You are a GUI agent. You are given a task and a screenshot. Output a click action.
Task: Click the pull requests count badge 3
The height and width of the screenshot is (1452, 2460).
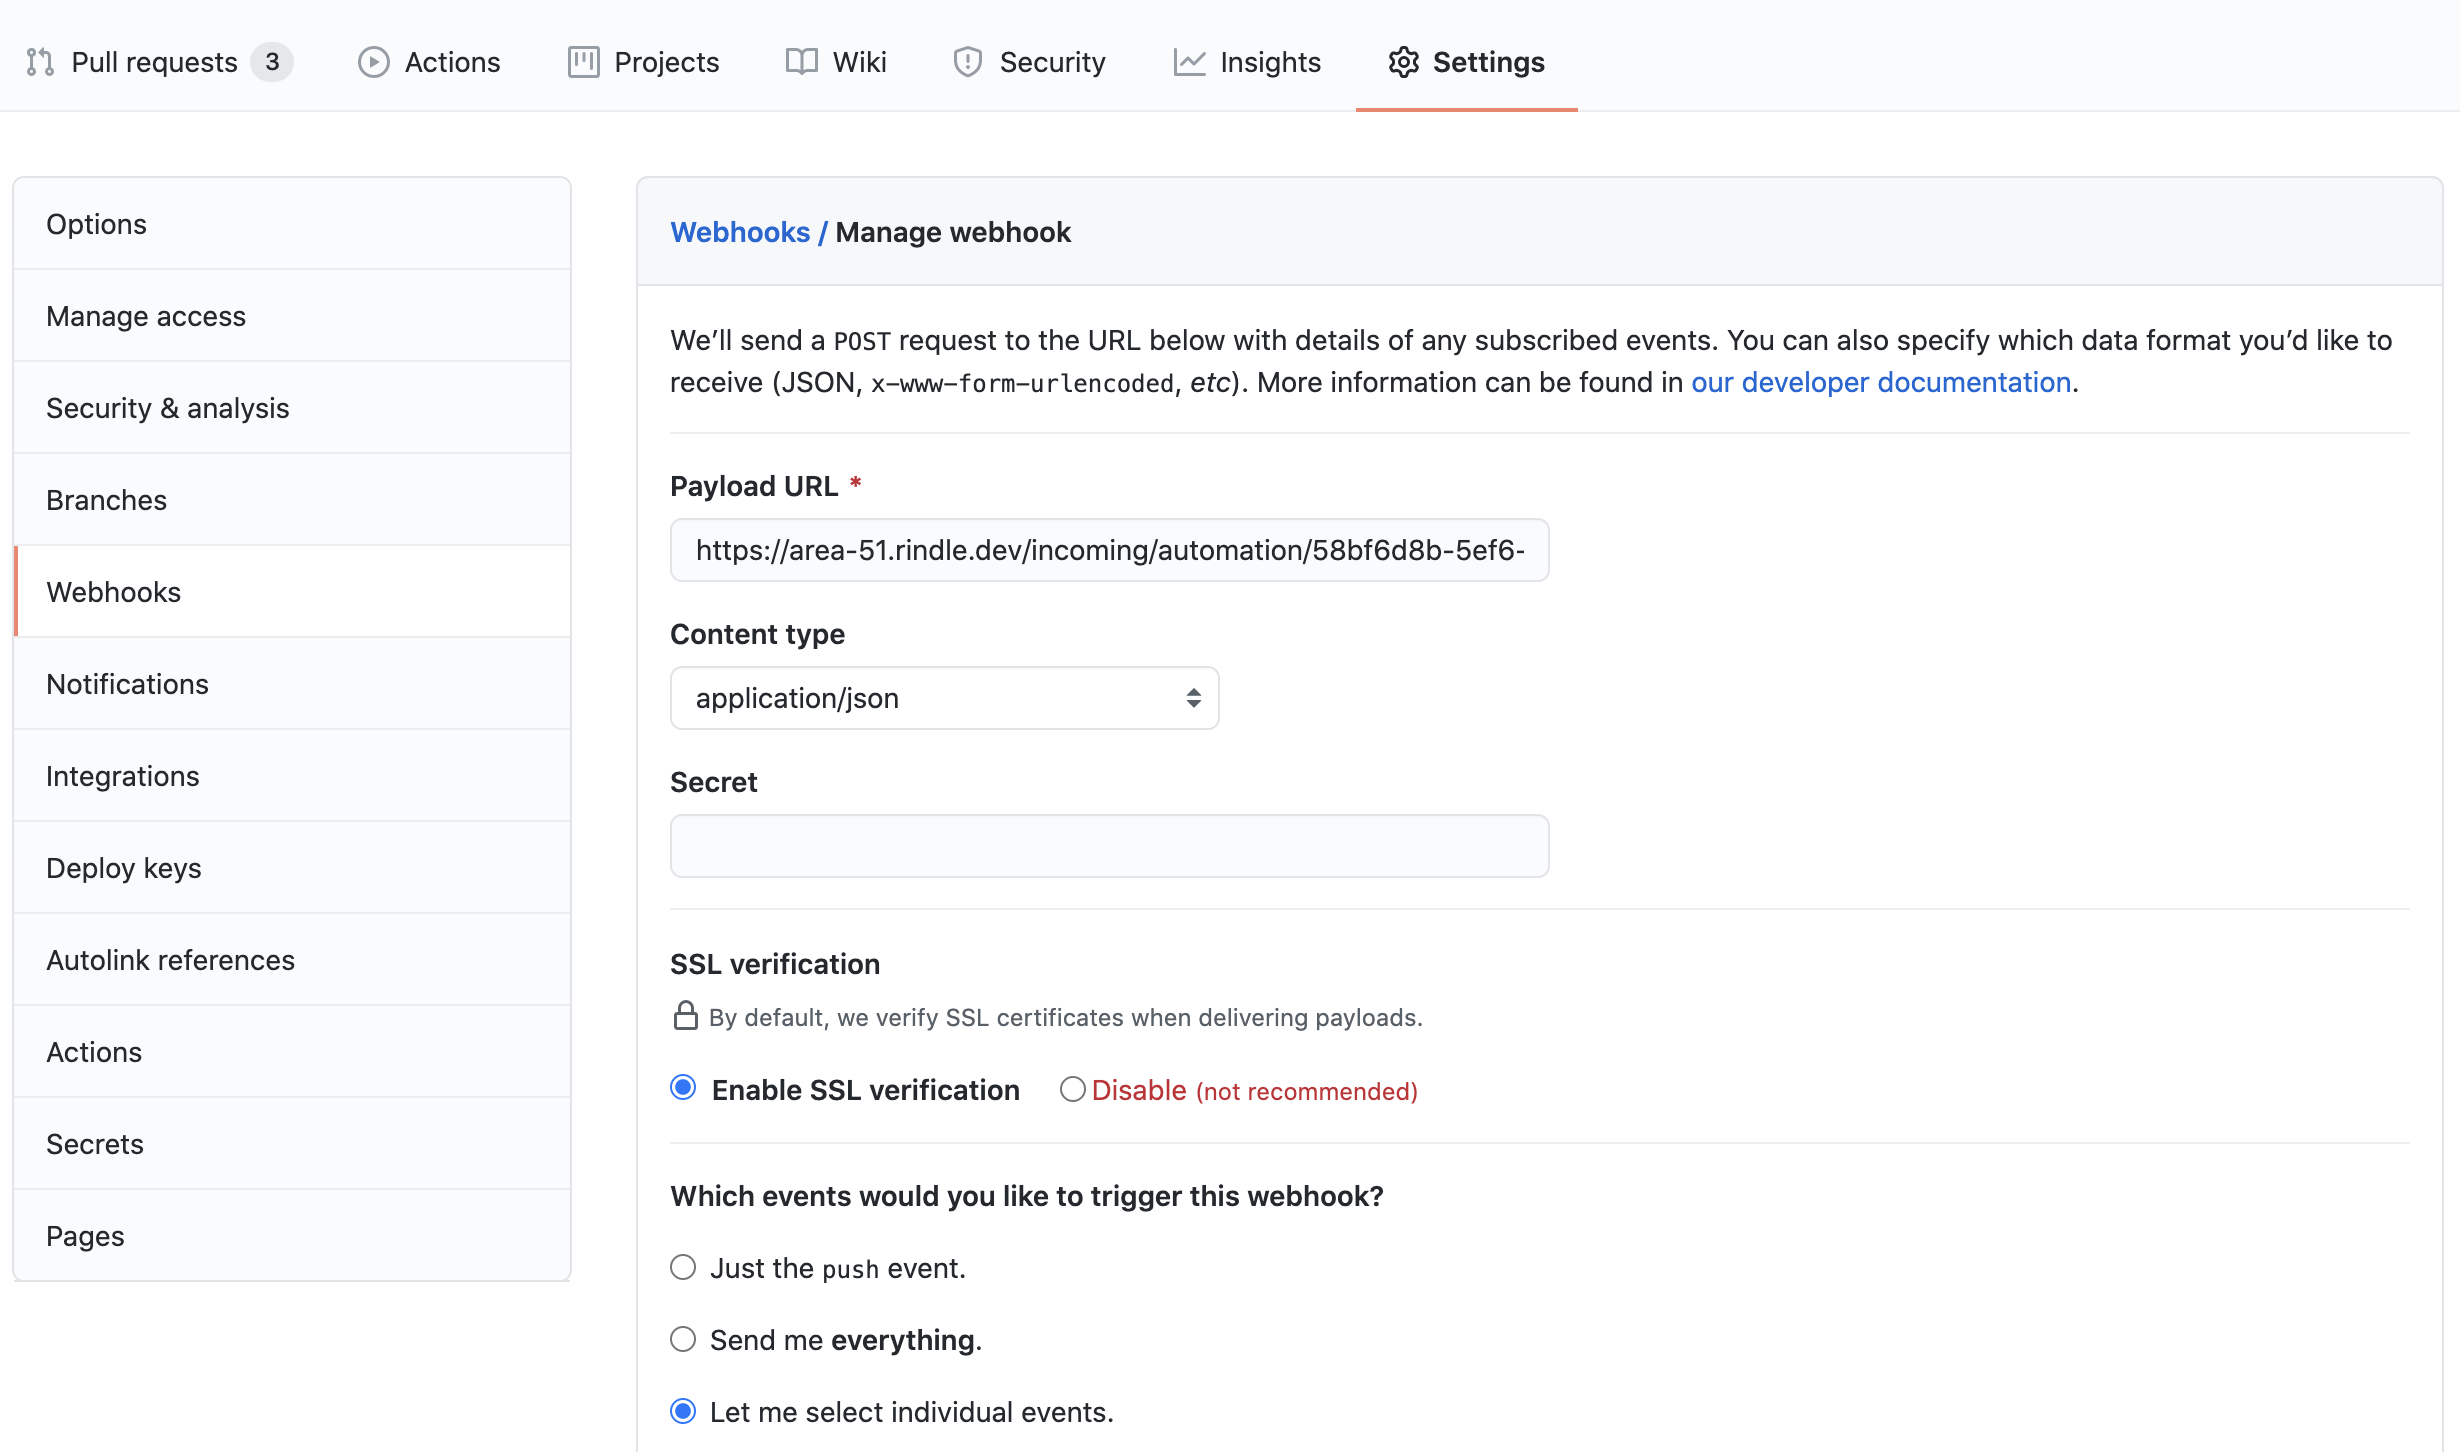pyautogui.click(x=272, y=62)
